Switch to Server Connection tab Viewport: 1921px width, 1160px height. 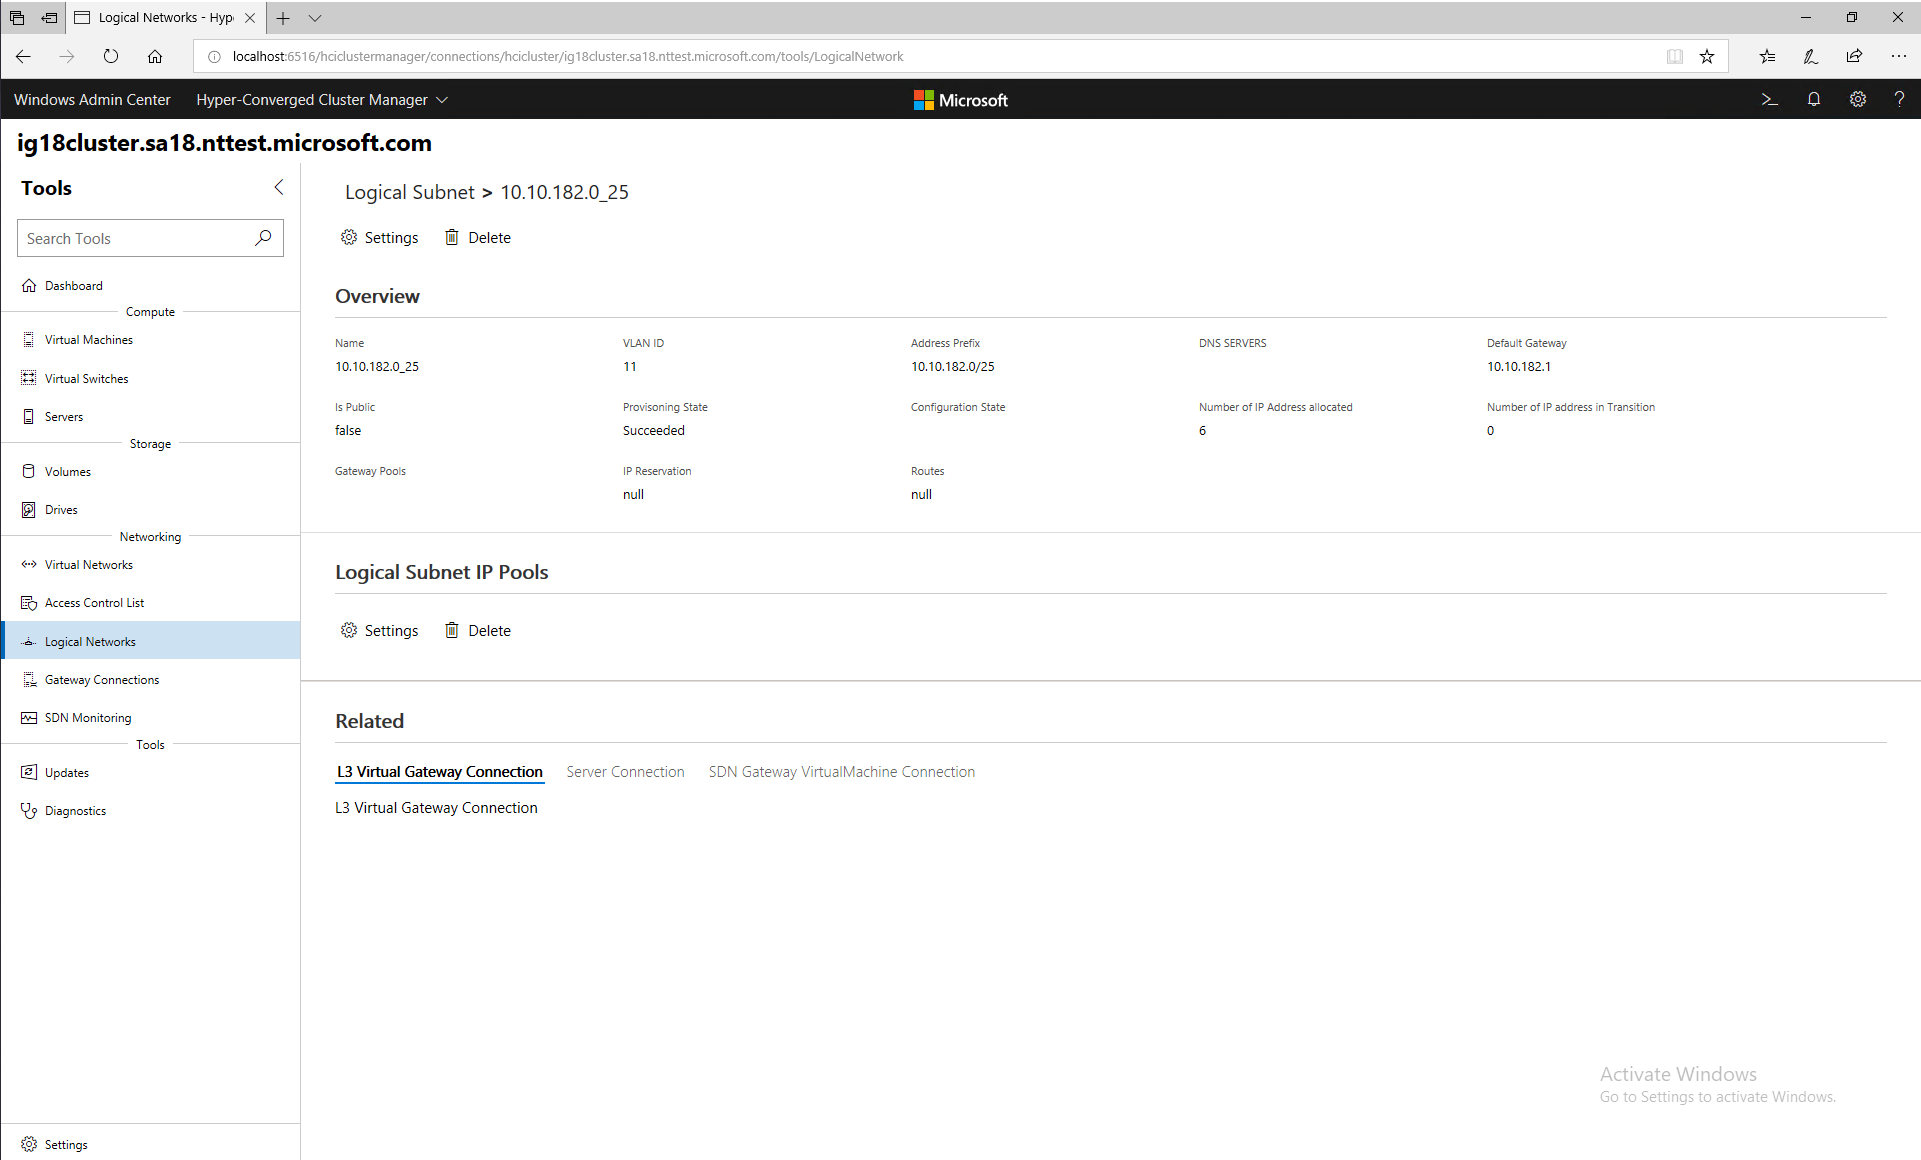click(626, 772)
